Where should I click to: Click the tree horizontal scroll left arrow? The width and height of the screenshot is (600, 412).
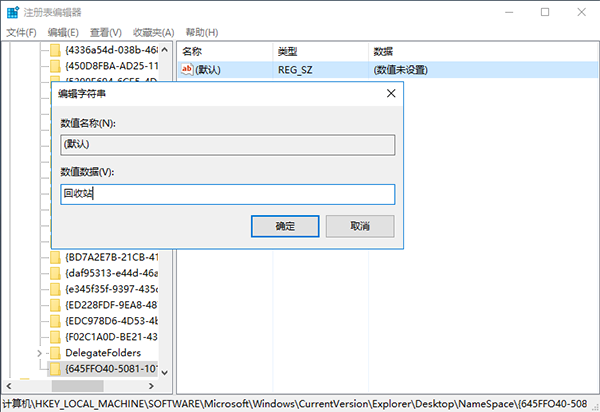tap(9, 386)
